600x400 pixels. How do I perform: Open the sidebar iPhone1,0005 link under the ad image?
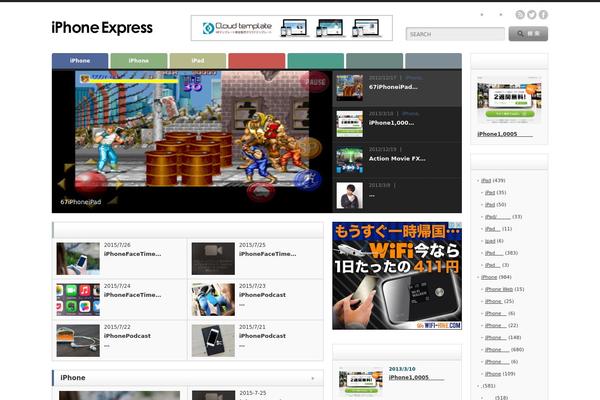tap(504, 134)
